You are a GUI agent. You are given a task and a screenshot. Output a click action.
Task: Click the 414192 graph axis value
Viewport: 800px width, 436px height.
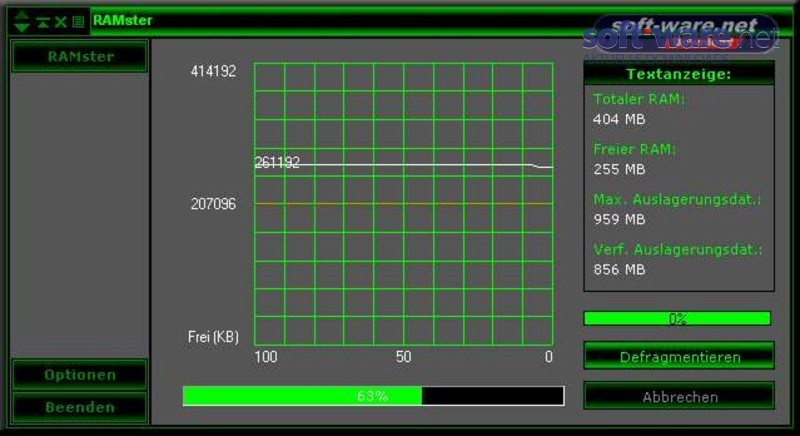click(213, 71)
